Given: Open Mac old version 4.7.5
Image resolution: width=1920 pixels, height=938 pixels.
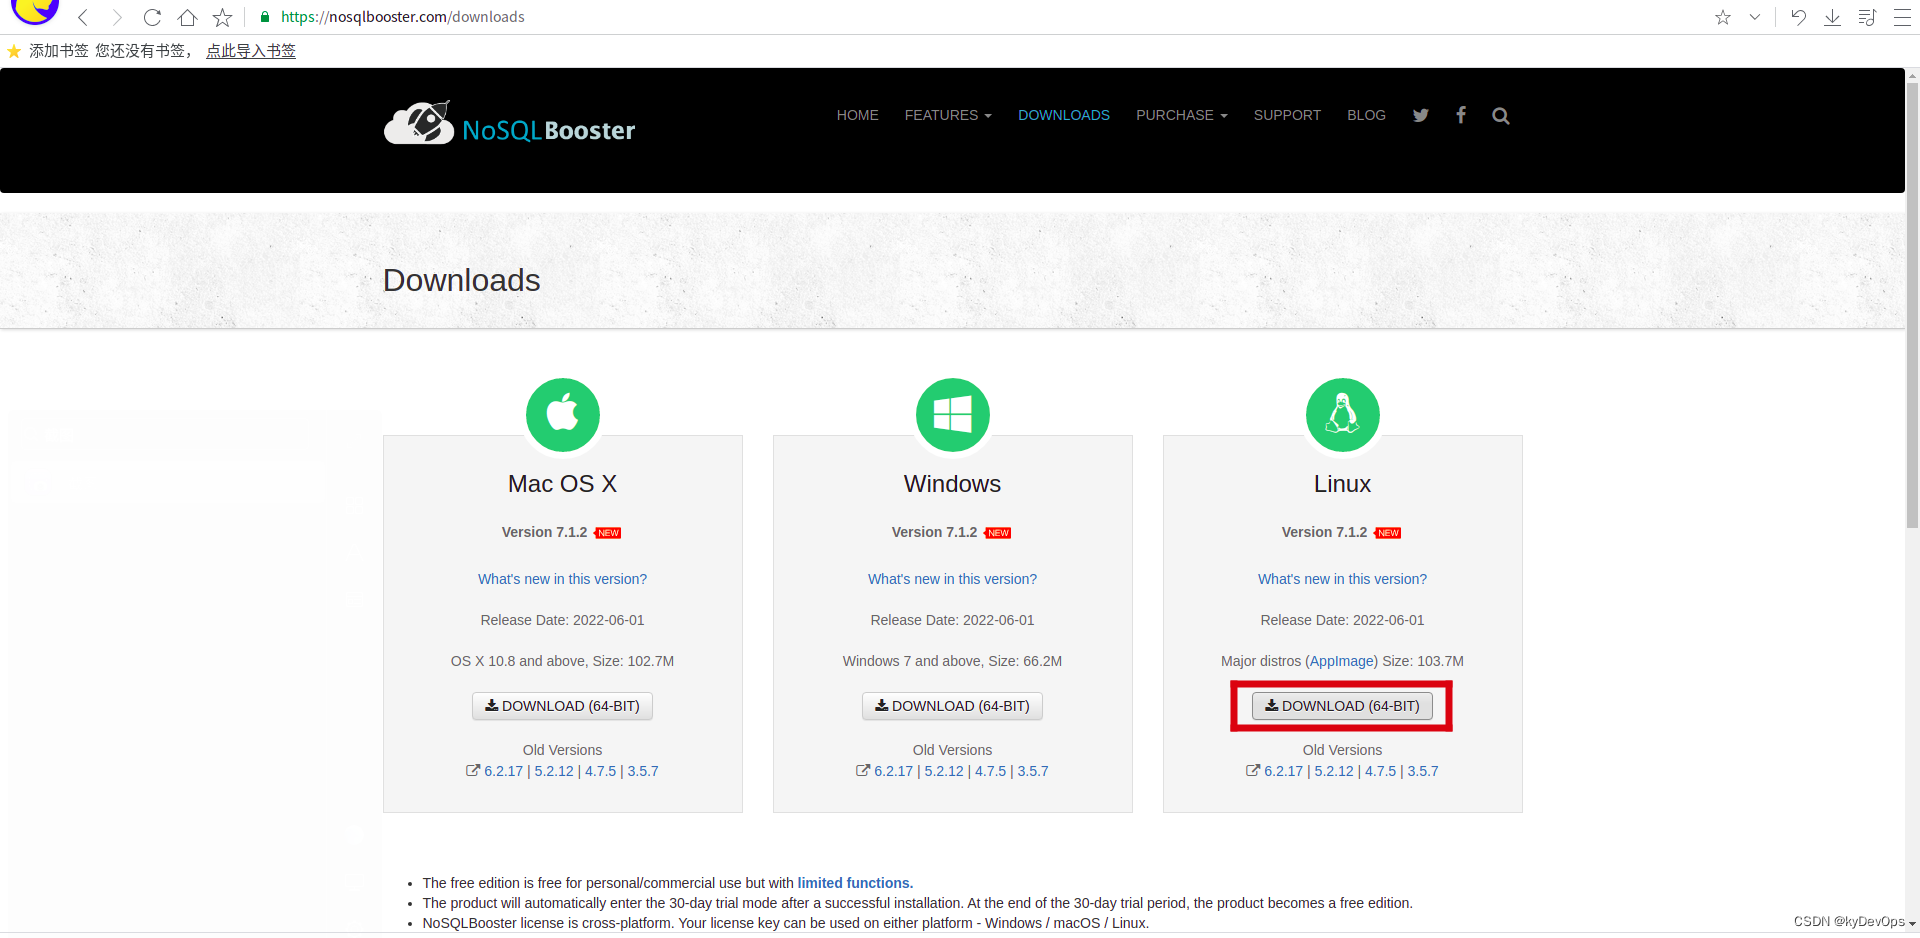Looking at the screenshot, I should (600, 771).
